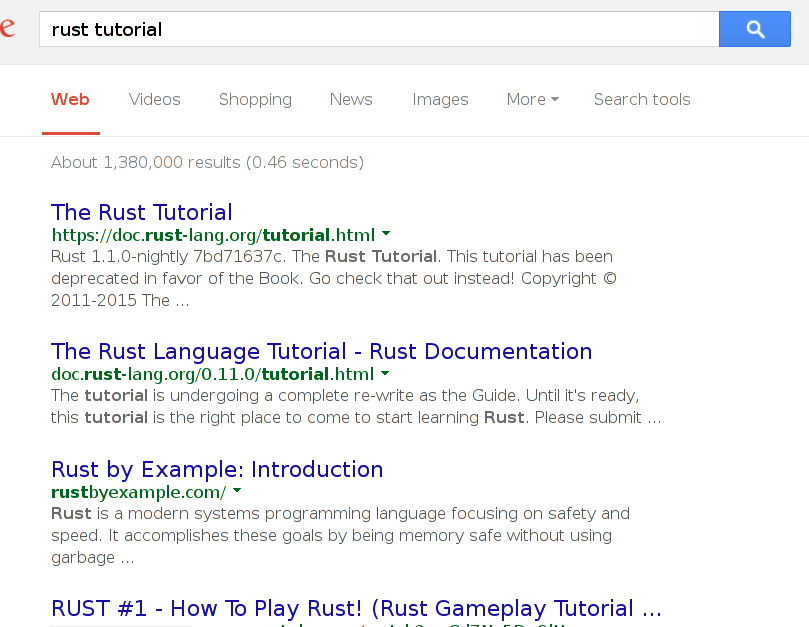This screenshot has width=809, height=627.
Task: Expand the arrow beside rustbyexample.com URL
Action: 236,491
